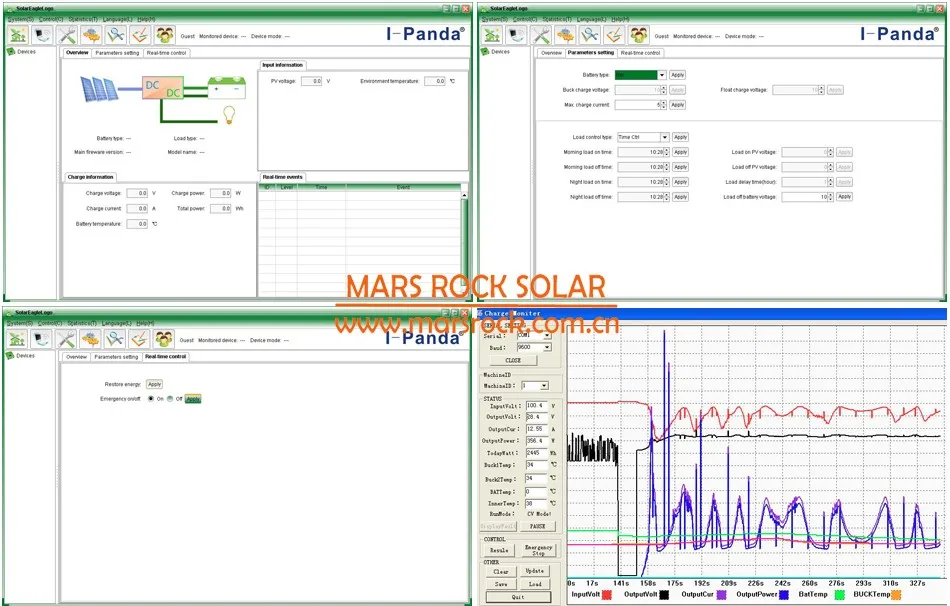
Task: Select the Devices tree node in Real-time control window
Action: 21,356
